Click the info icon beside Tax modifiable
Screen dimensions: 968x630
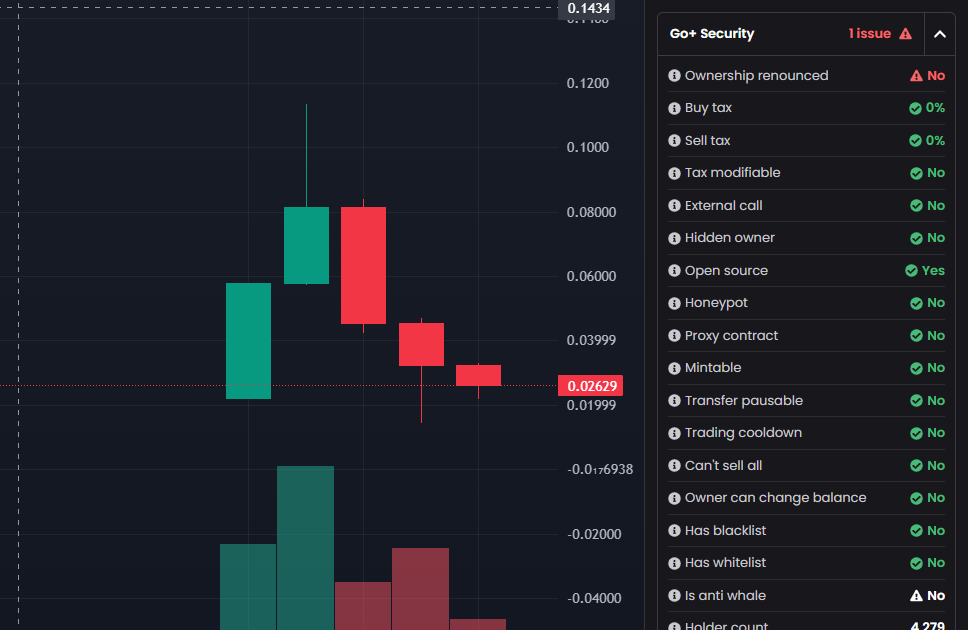click(674, 173)
